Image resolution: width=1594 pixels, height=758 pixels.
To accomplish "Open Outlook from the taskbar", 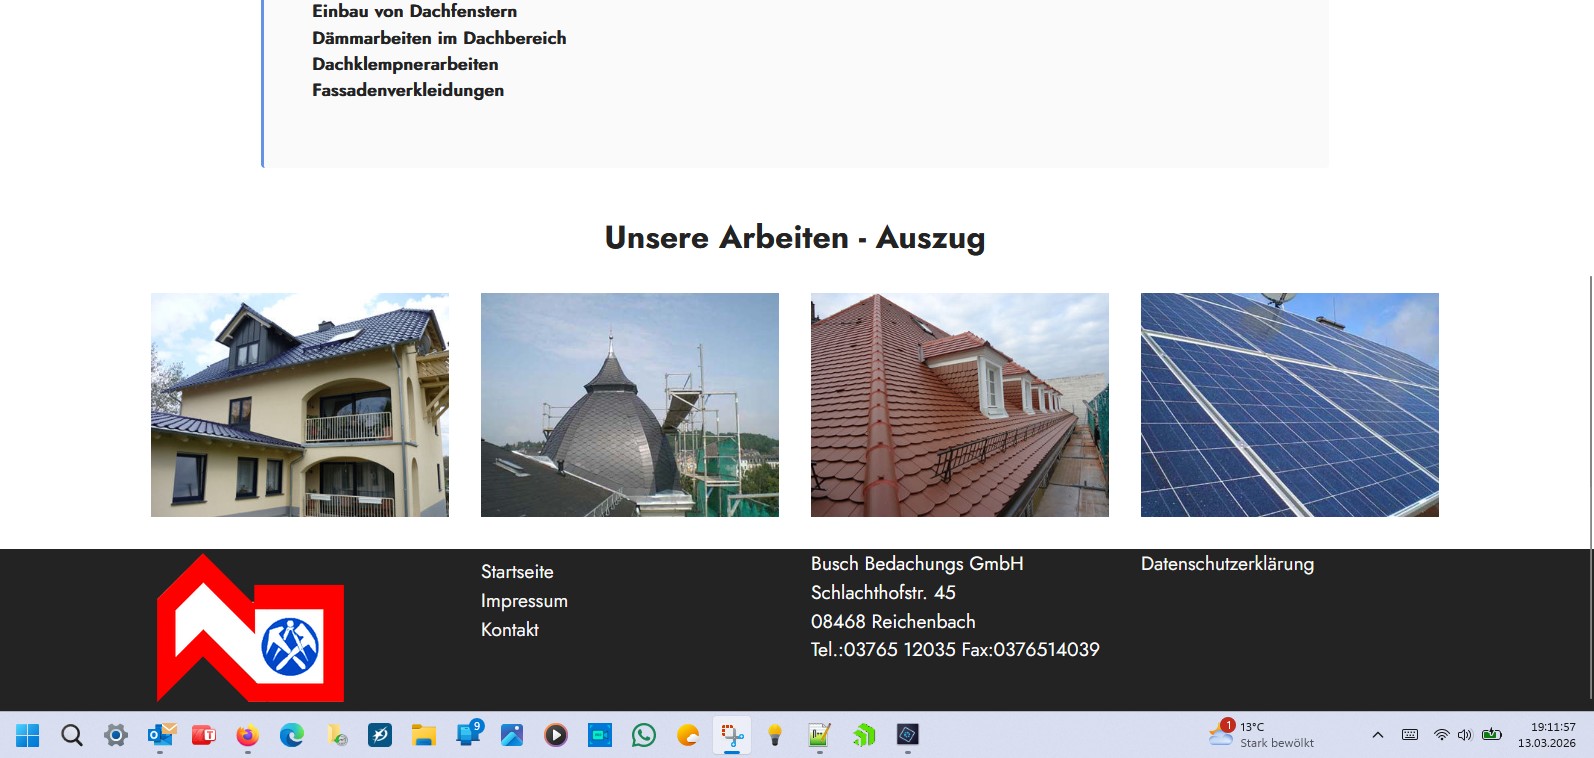I will point(160,736).
